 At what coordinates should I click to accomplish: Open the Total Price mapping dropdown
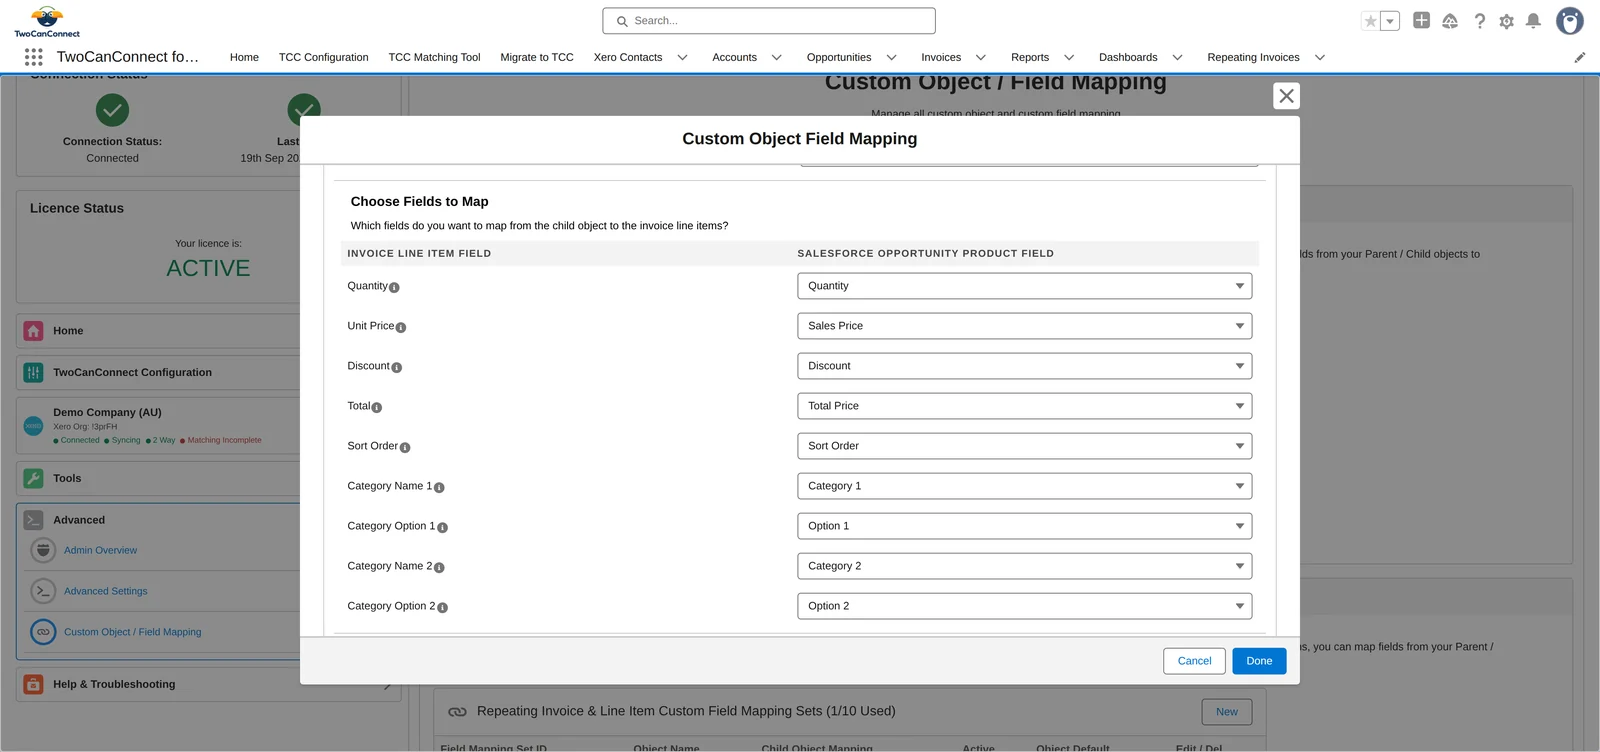coord(1024,406)
